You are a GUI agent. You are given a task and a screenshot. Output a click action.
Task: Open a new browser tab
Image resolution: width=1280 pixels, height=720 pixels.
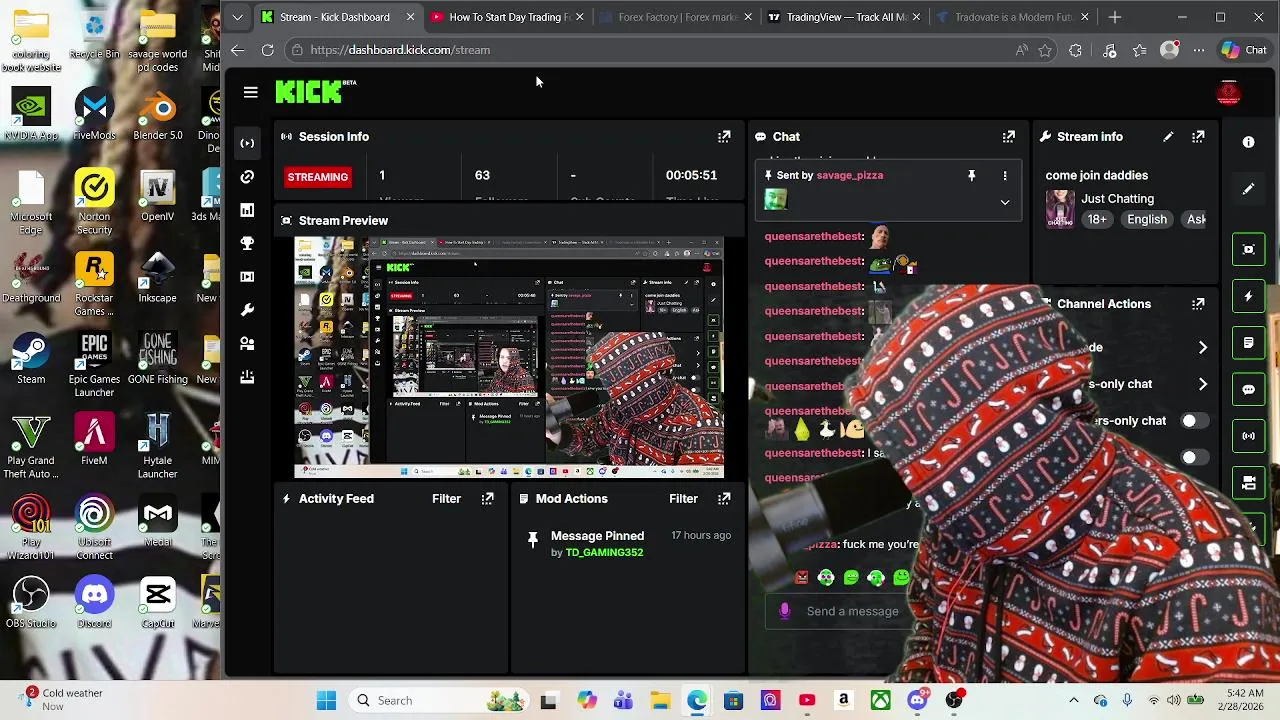coord(1116,17)
